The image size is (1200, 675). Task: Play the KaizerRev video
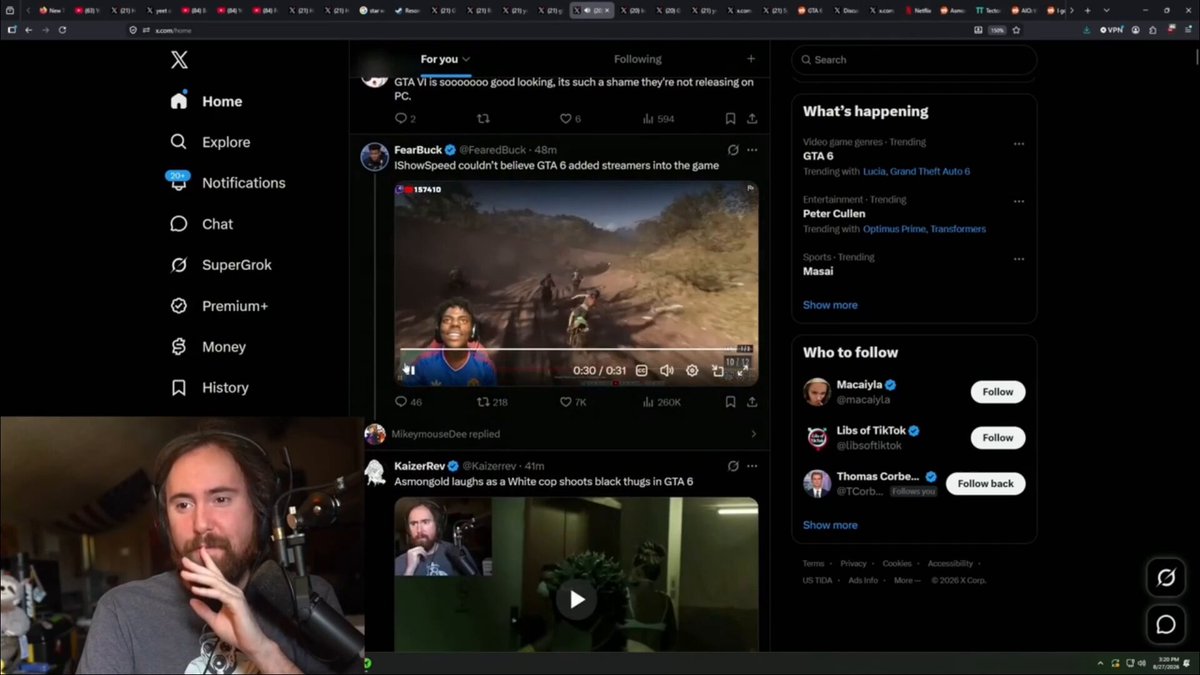[576, 599]
